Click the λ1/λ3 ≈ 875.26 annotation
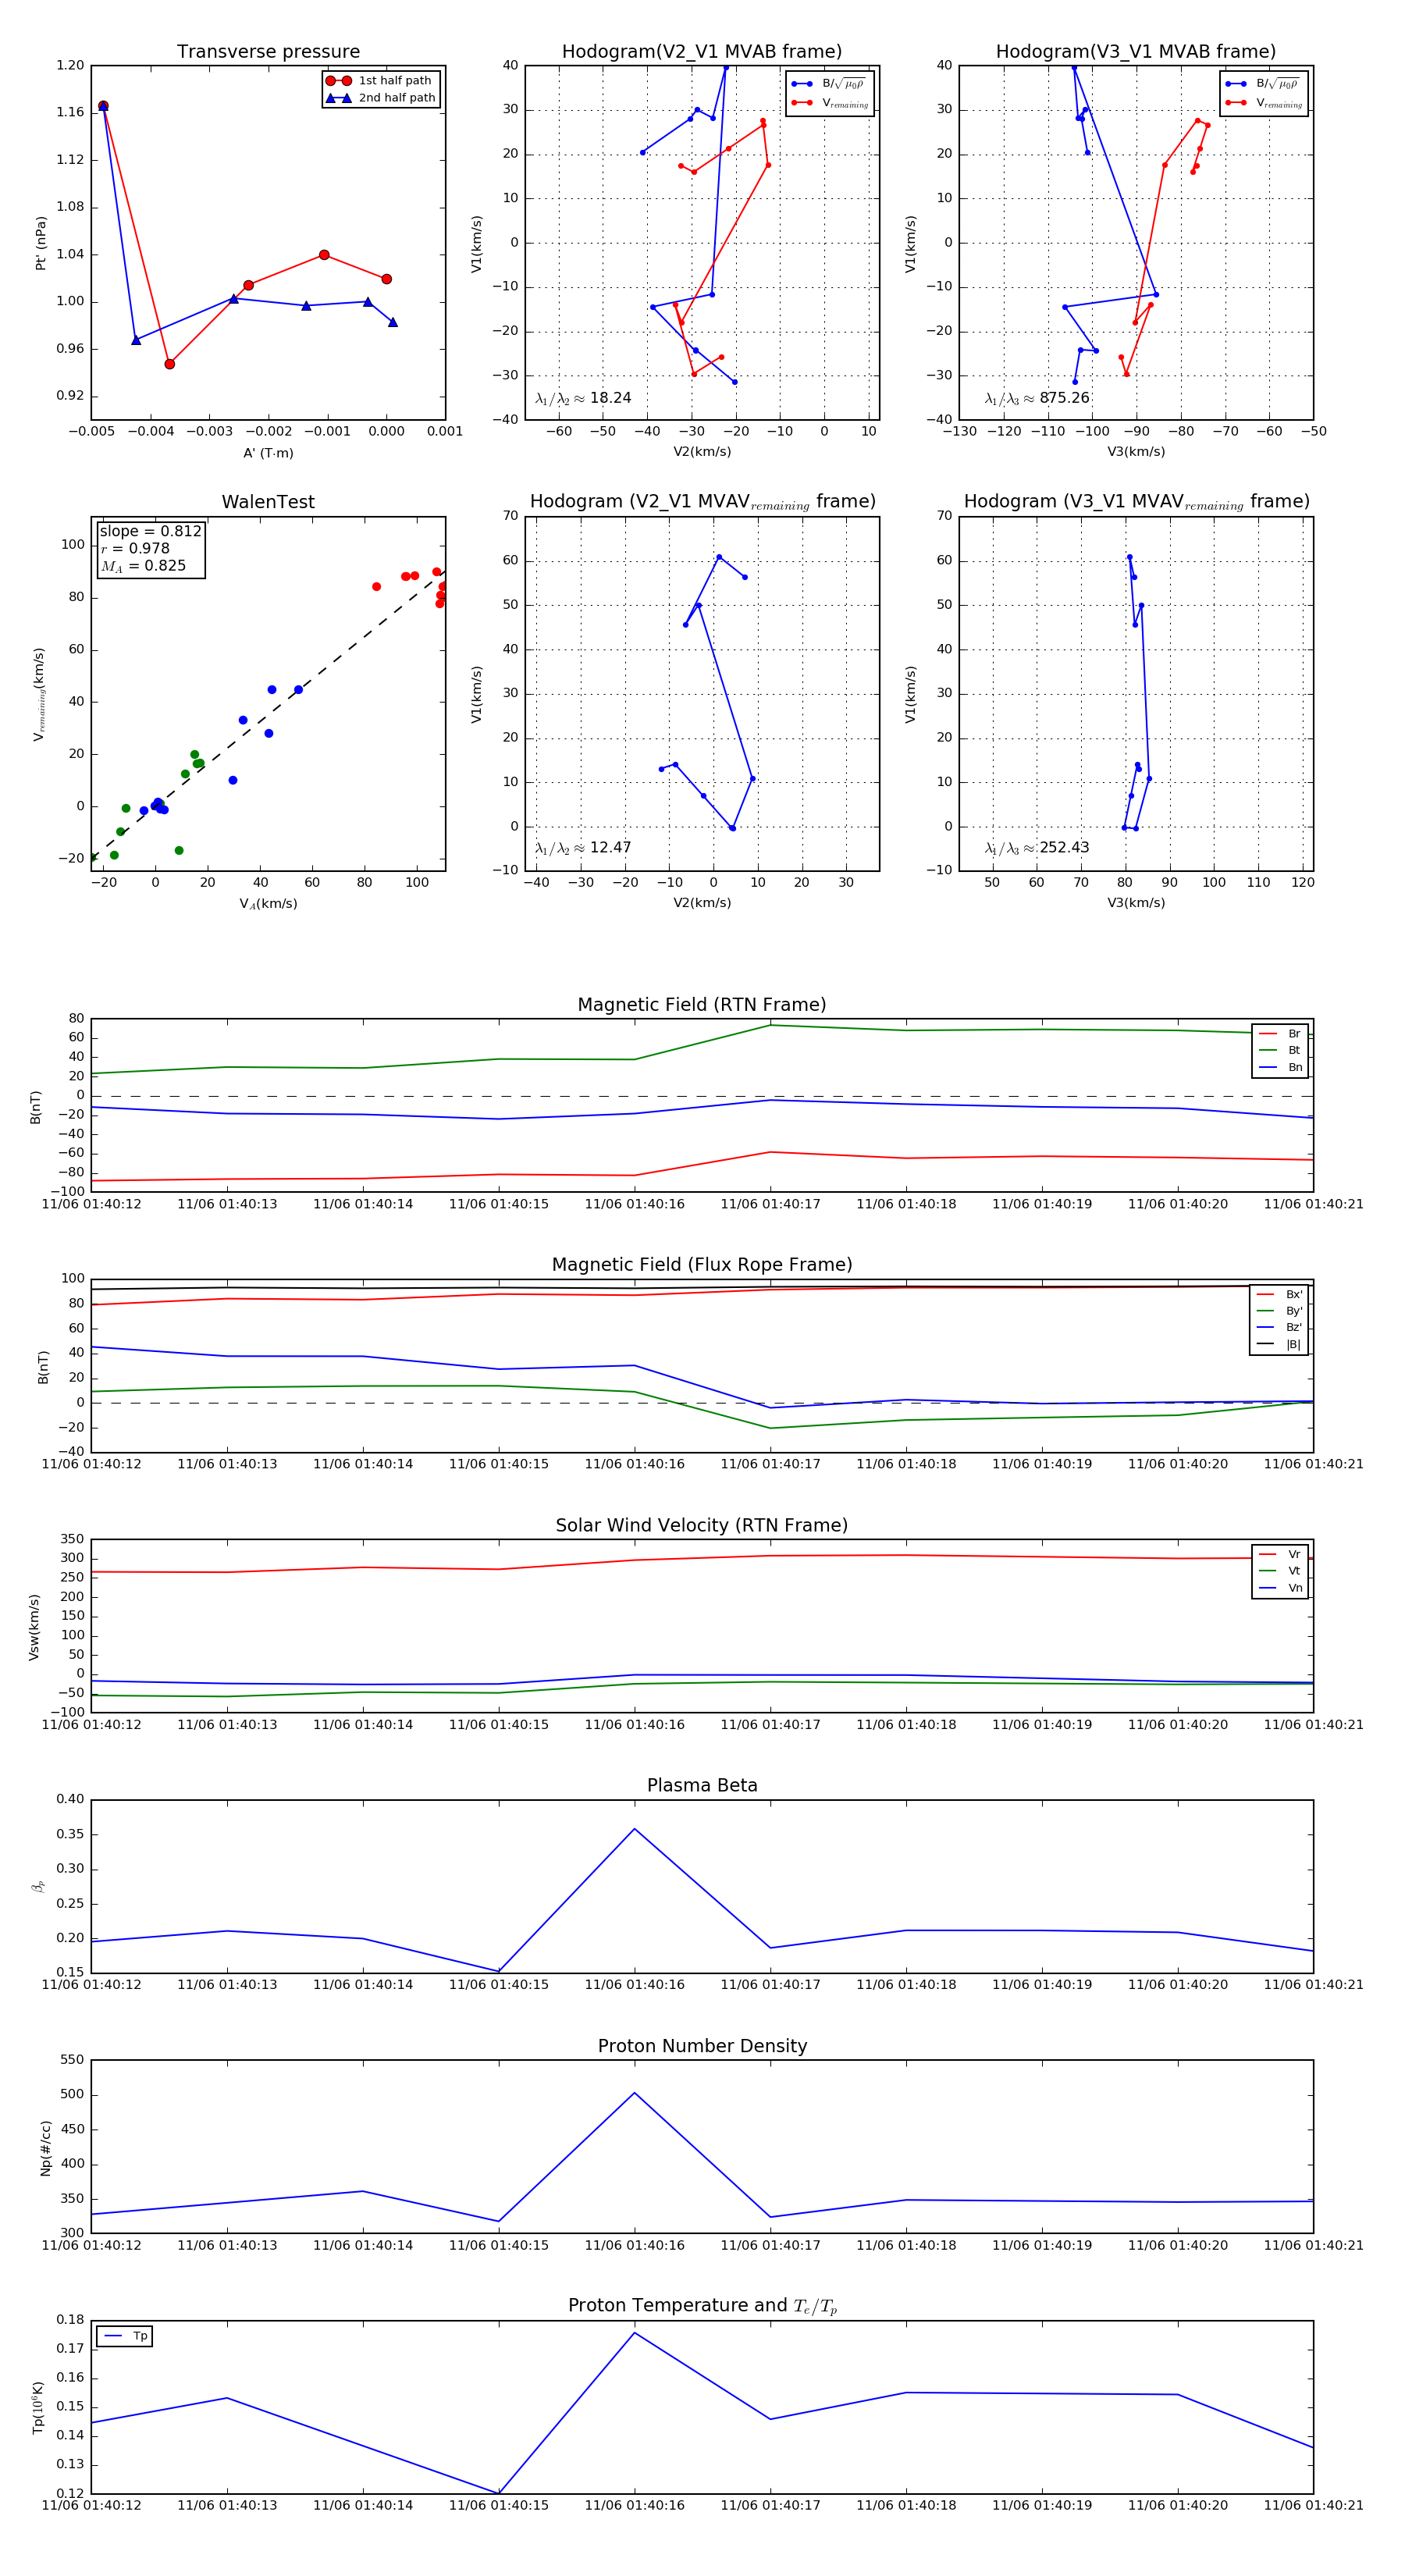This screenshot has width=1405, height=2576. tap(1037, 398)
